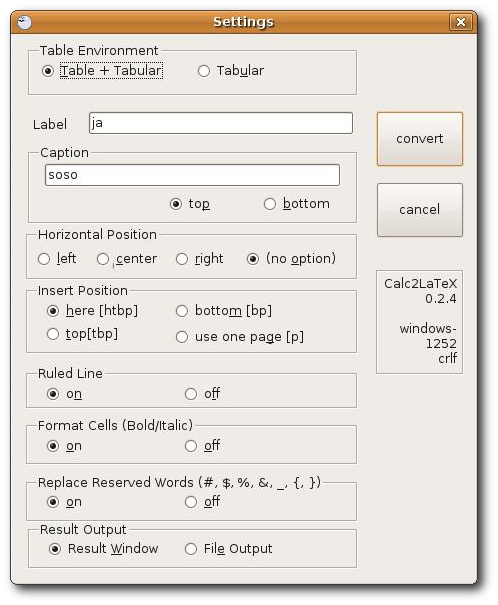Screen dimensions: 498x605
Task: Click the window icon in title bar
Action: click(25, 22)
